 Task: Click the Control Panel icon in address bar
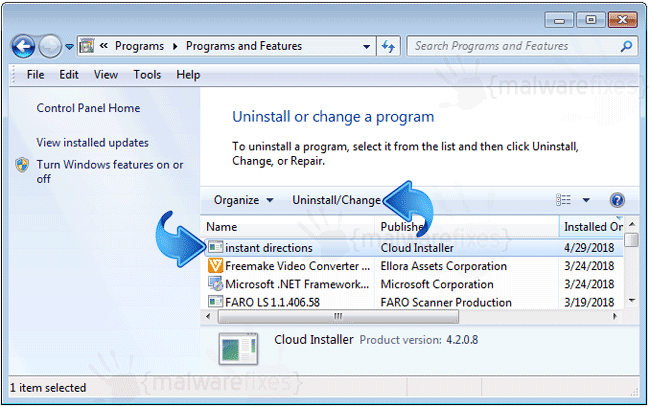(87, 46)
